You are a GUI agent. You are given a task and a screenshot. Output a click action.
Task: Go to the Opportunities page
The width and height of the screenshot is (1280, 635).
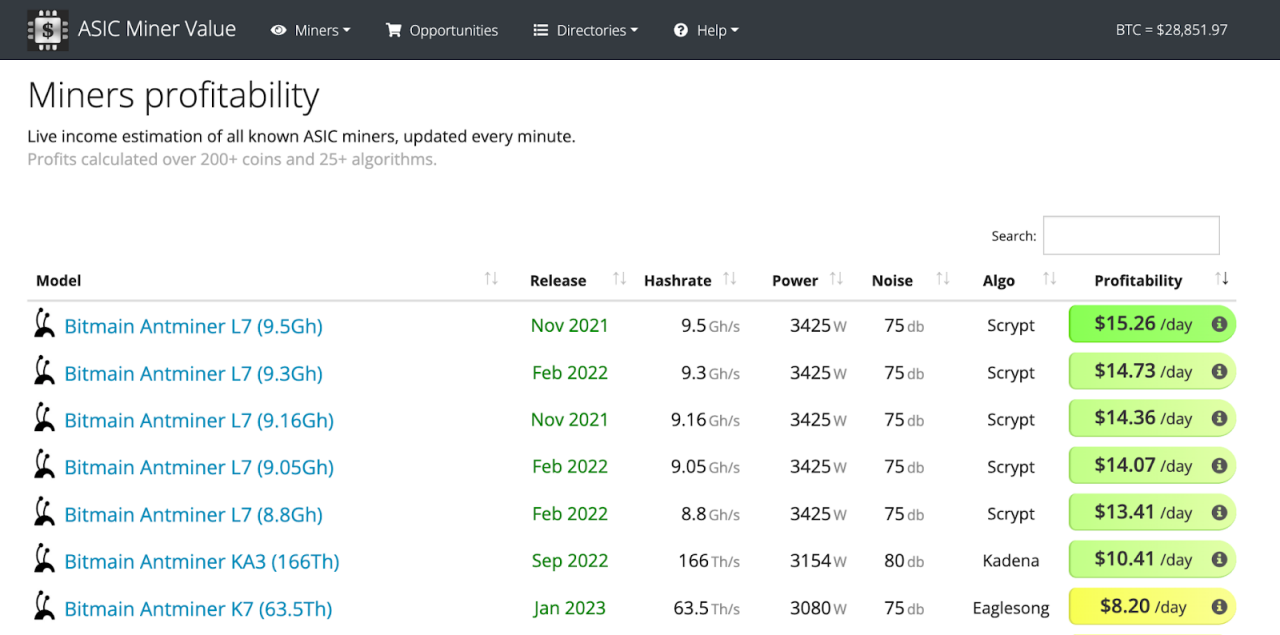tap(442, 30)
